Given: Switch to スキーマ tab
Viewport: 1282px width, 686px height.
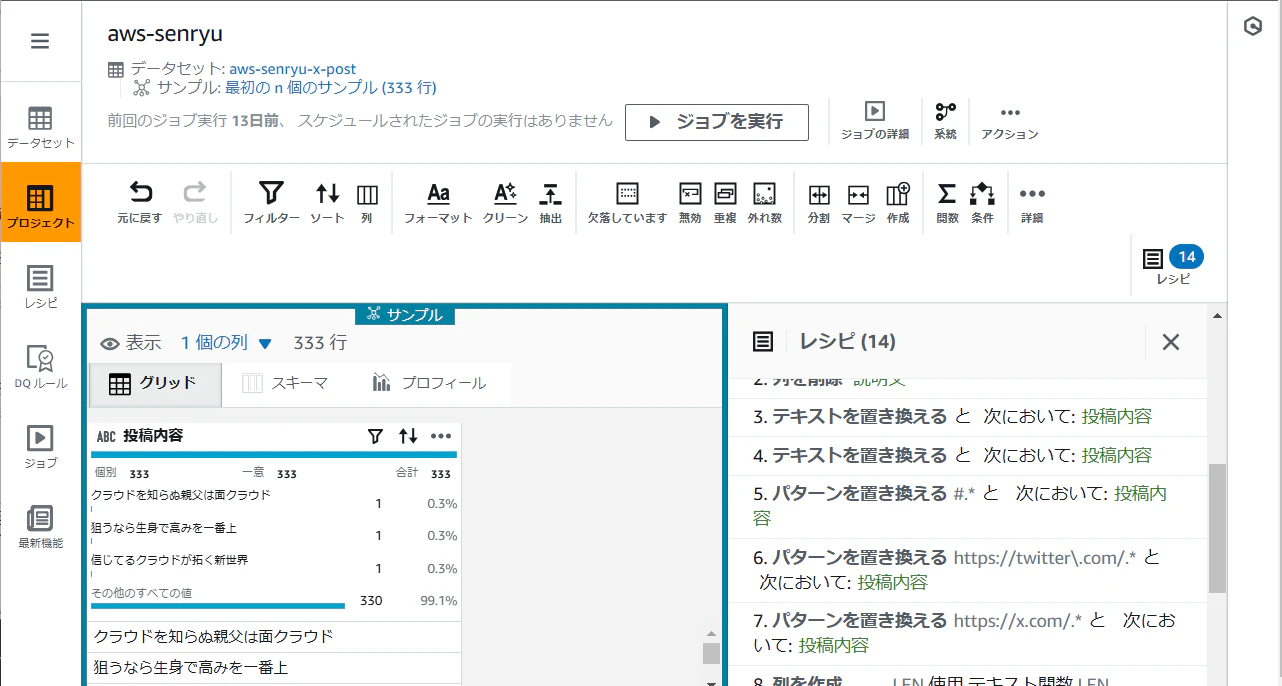Looking at the screenshot, I should coord(286,383).
